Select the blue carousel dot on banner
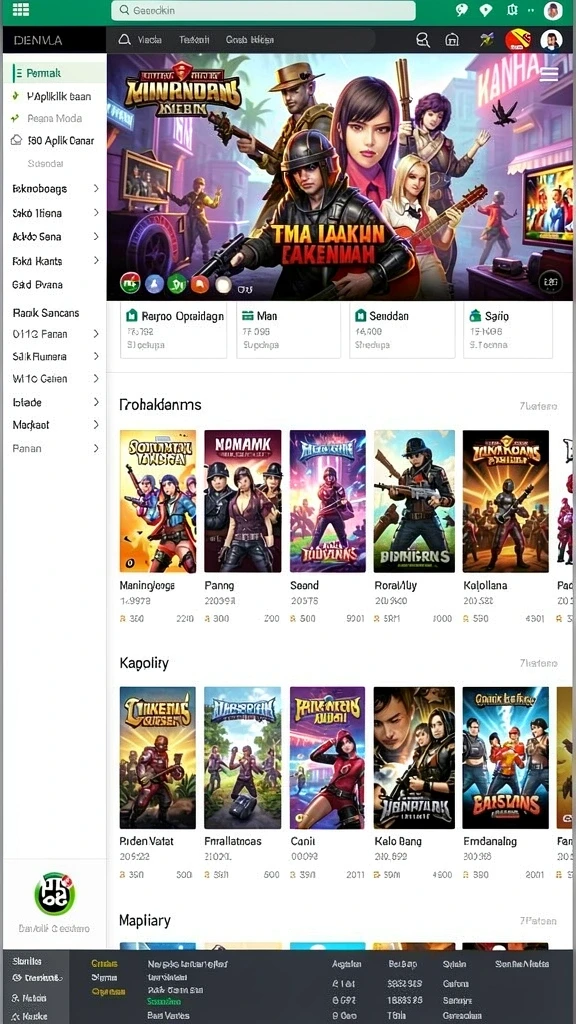 pos(154,283)
